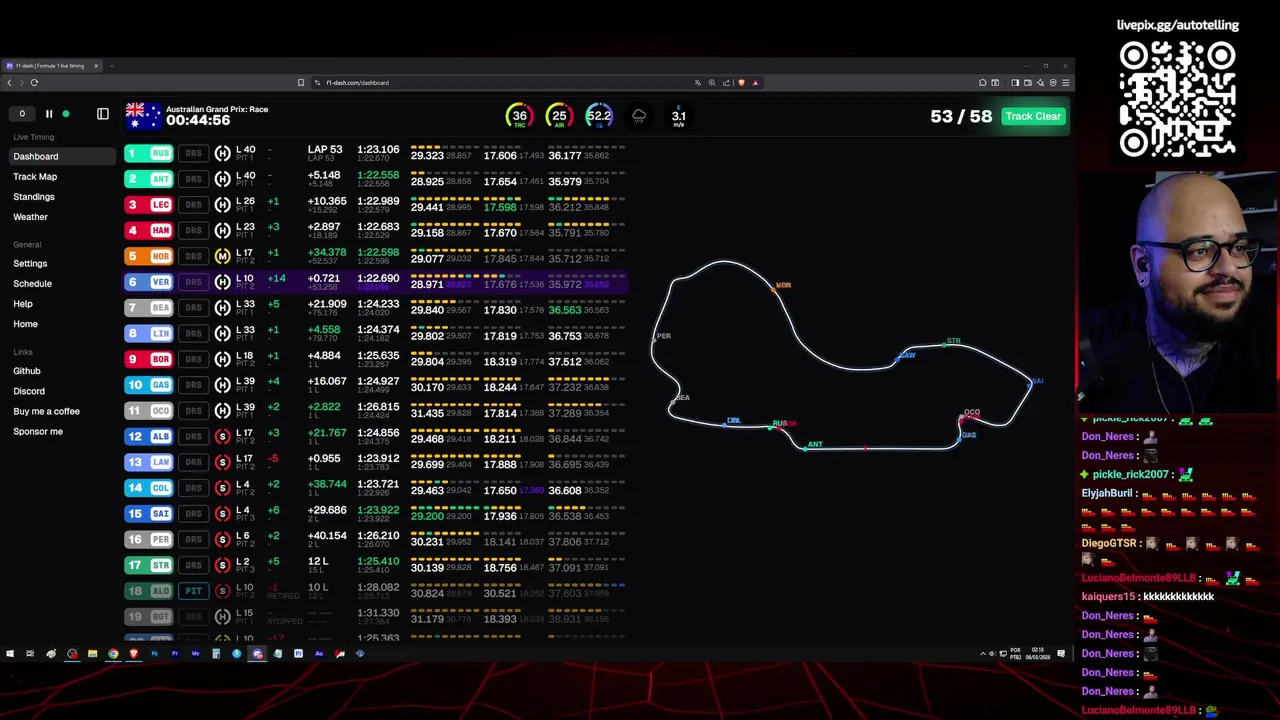Click the DRS badge in the GAS row

193,385
